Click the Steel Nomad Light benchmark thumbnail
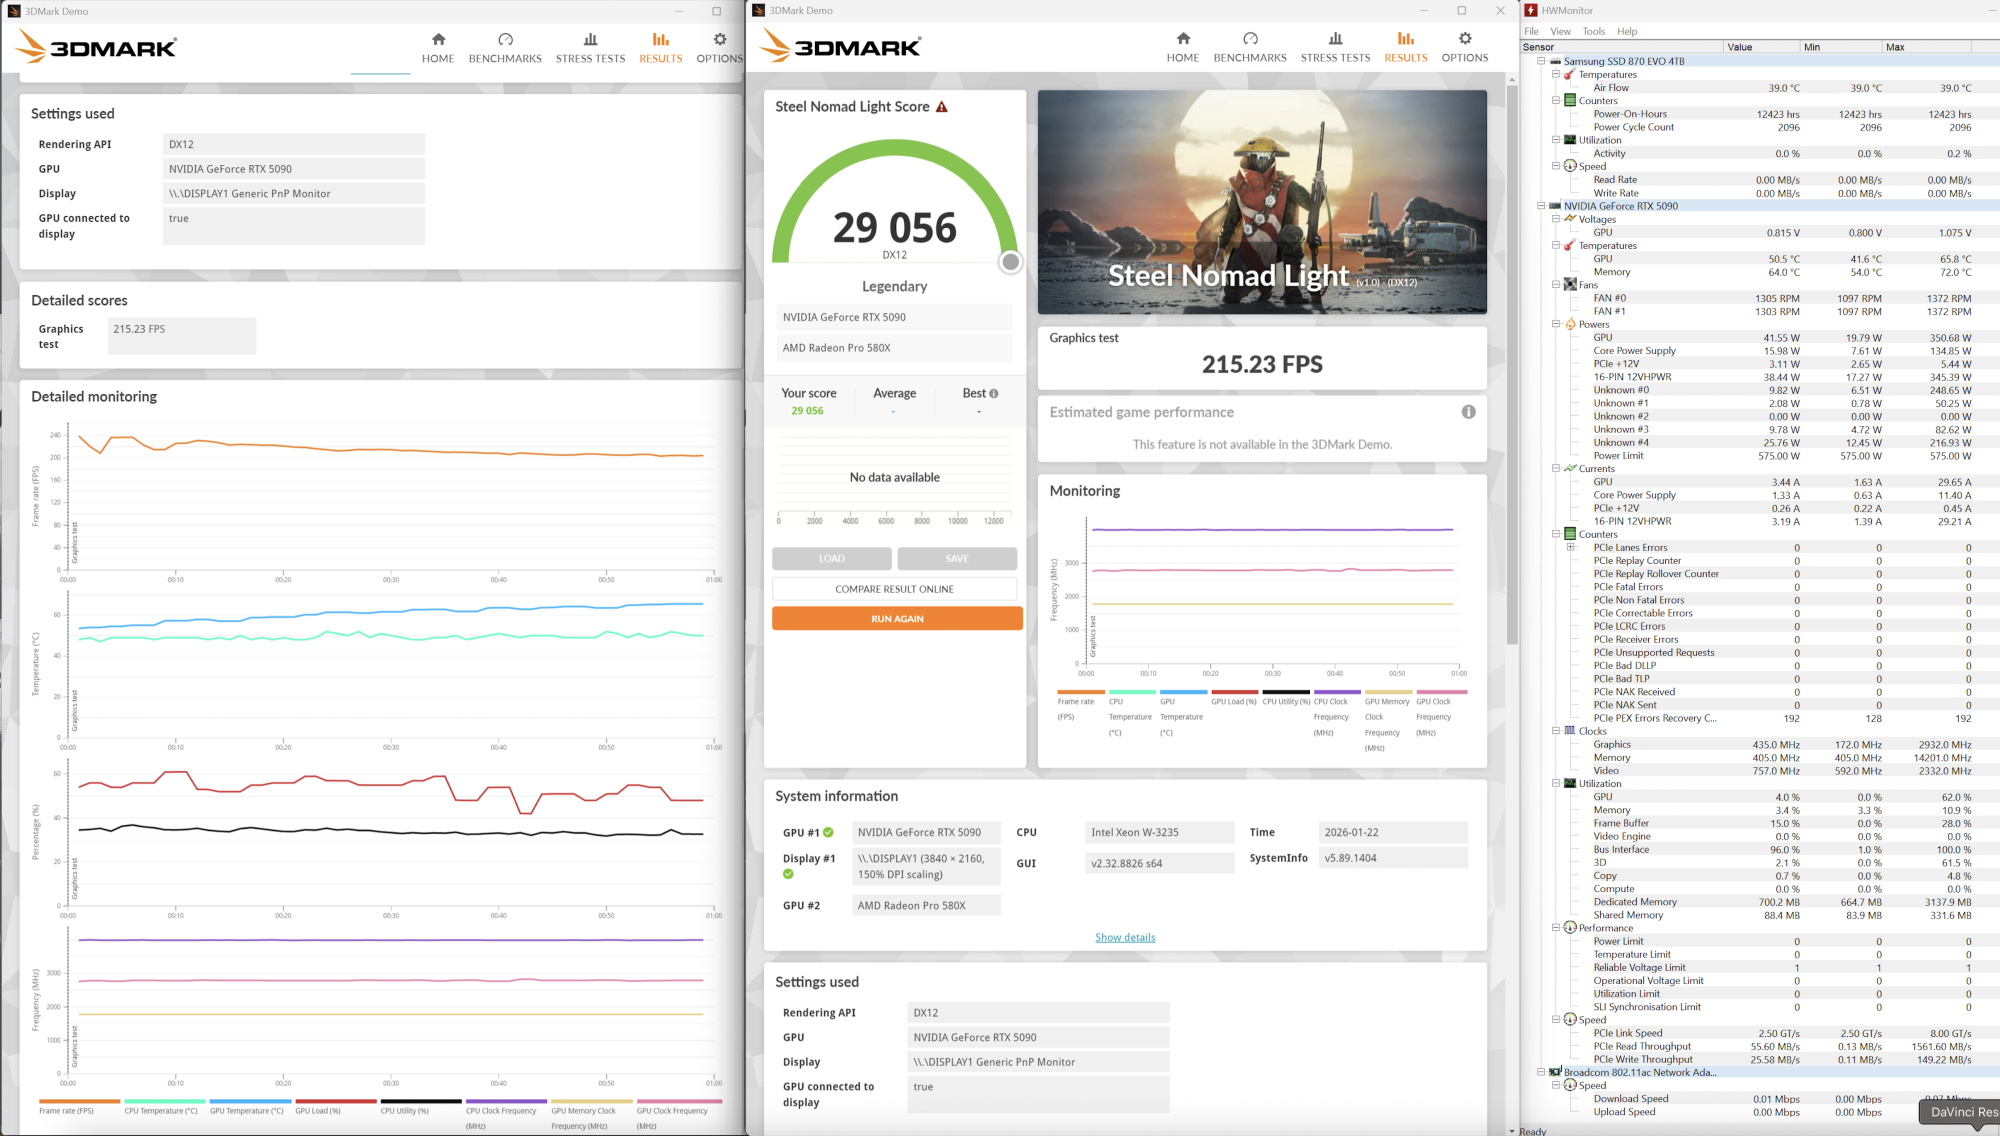Image resolution: width=2000 pixels, height=1136 pixels. [x=1262, y=202]
